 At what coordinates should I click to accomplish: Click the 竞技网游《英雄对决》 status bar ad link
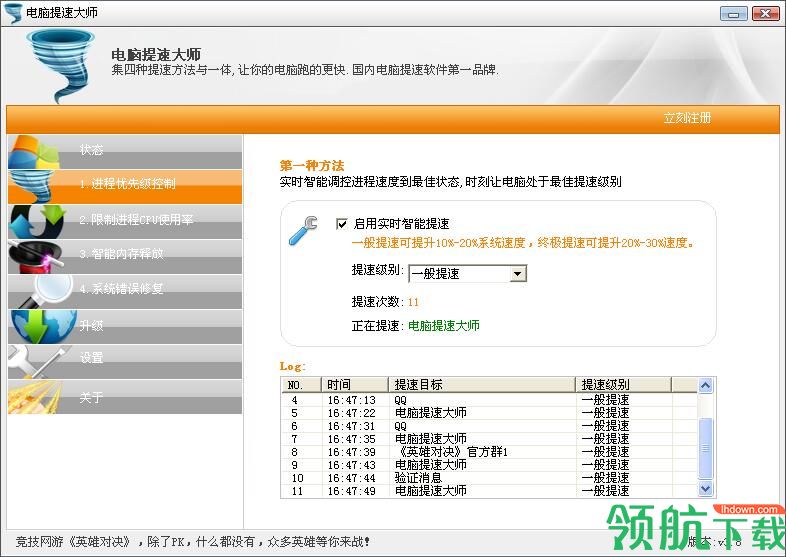[193, 542]
